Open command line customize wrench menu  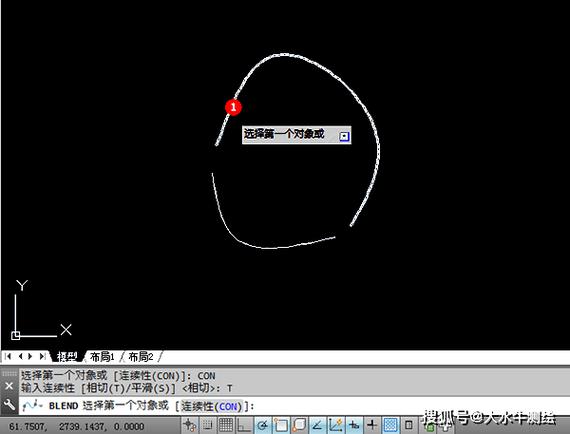coord(9,405)
